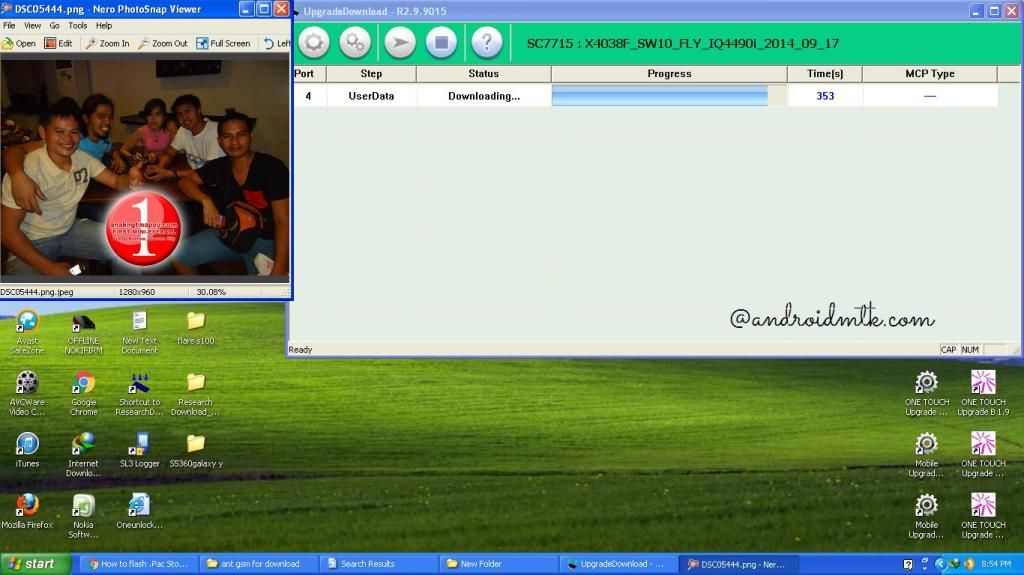This screenshot has width=1024, height=575.
Task: Click the Edit toolbar button
Action: click(x=58, y=44)
